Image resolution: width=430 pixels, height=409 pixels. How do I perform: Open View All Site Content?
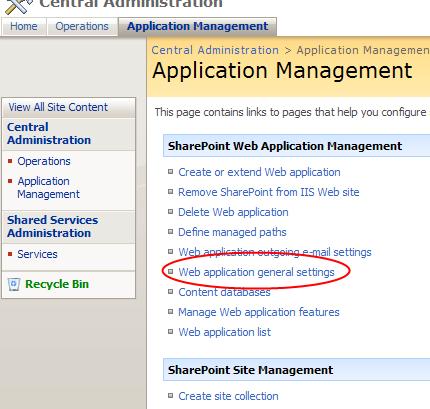coord(58,107)
